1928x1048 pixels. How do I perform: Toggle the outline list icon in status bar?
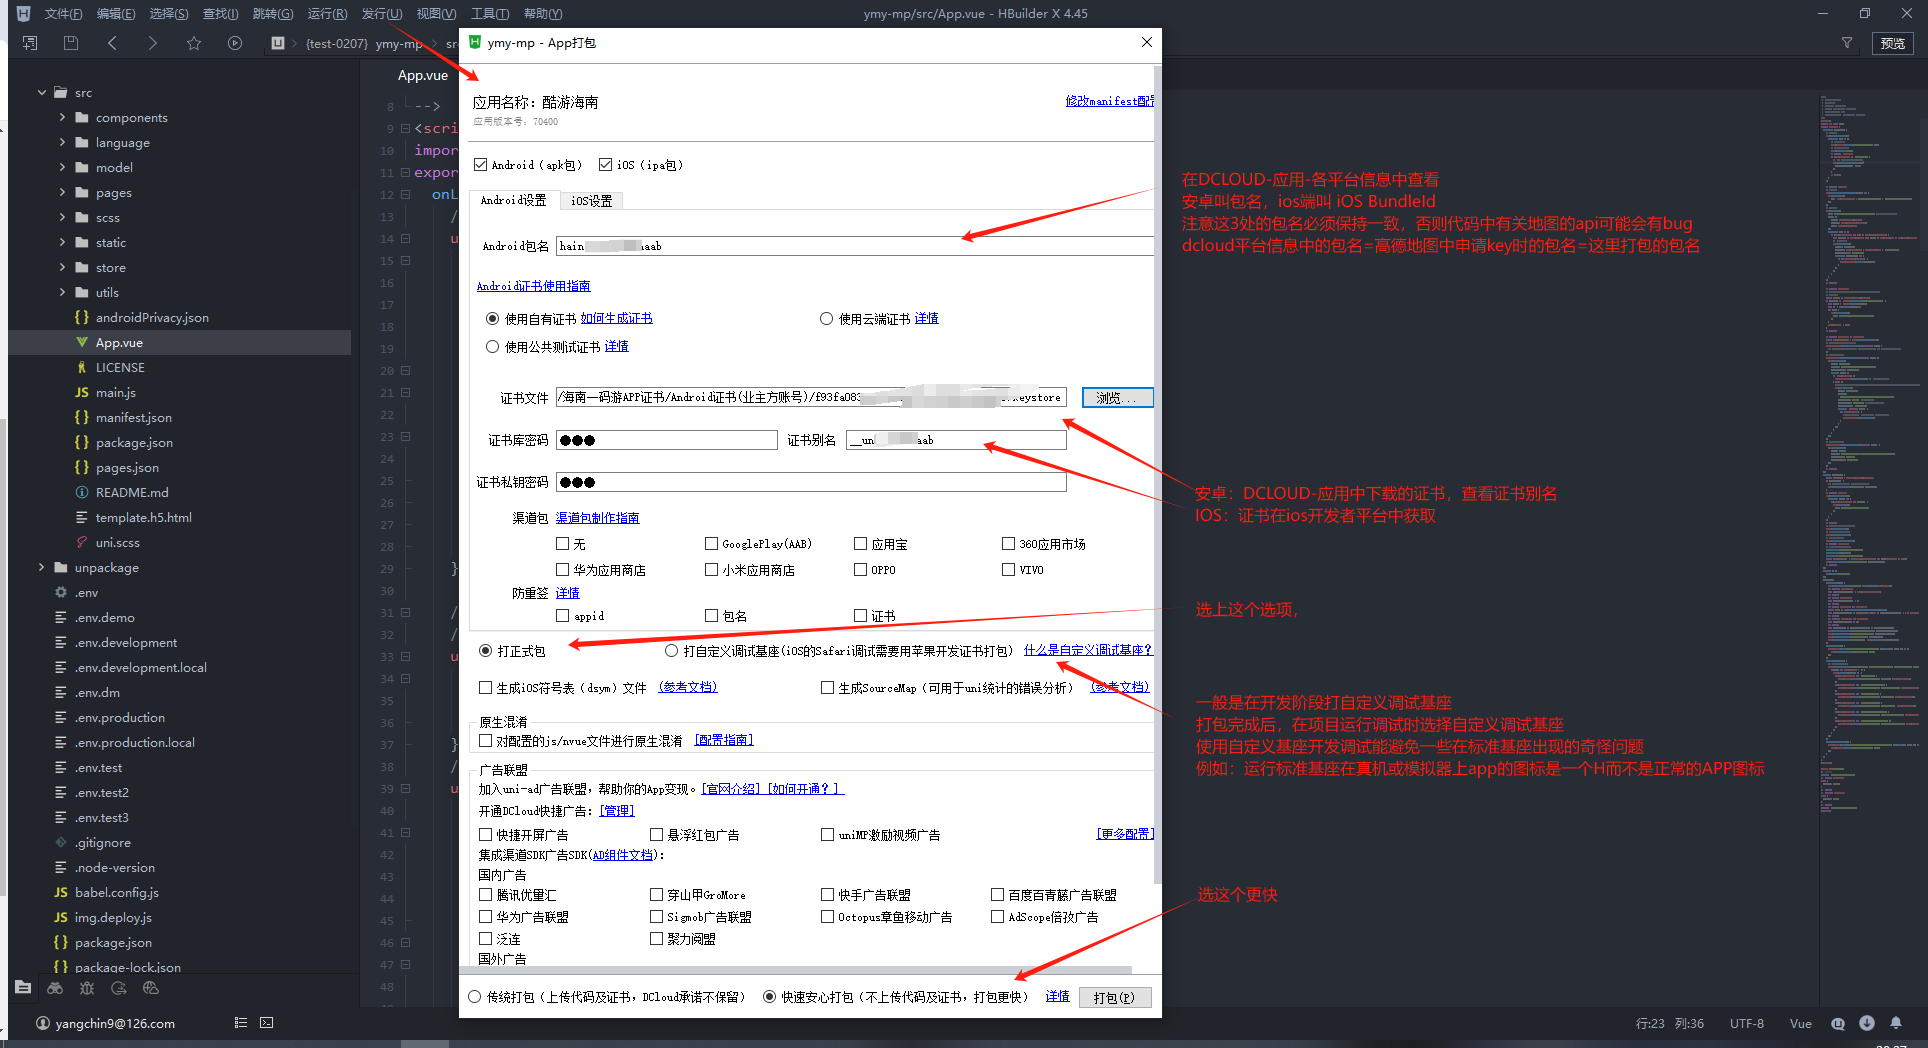tap(241, 1023)
